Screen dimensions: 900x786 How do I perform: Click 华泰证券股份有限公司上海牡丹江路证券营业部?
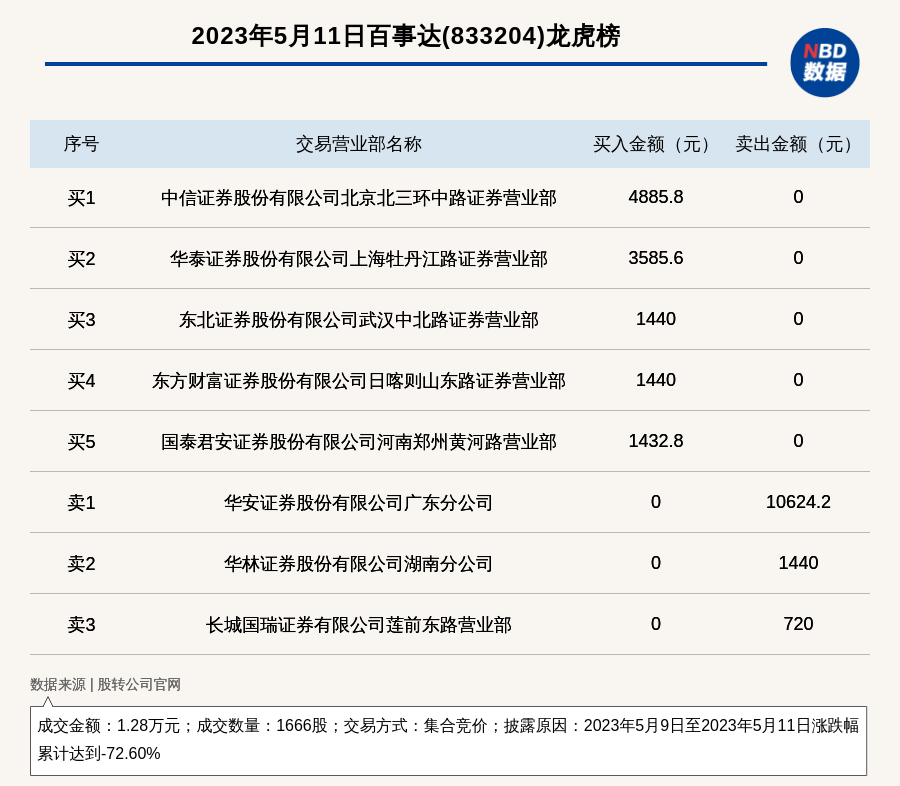(359, 259)
